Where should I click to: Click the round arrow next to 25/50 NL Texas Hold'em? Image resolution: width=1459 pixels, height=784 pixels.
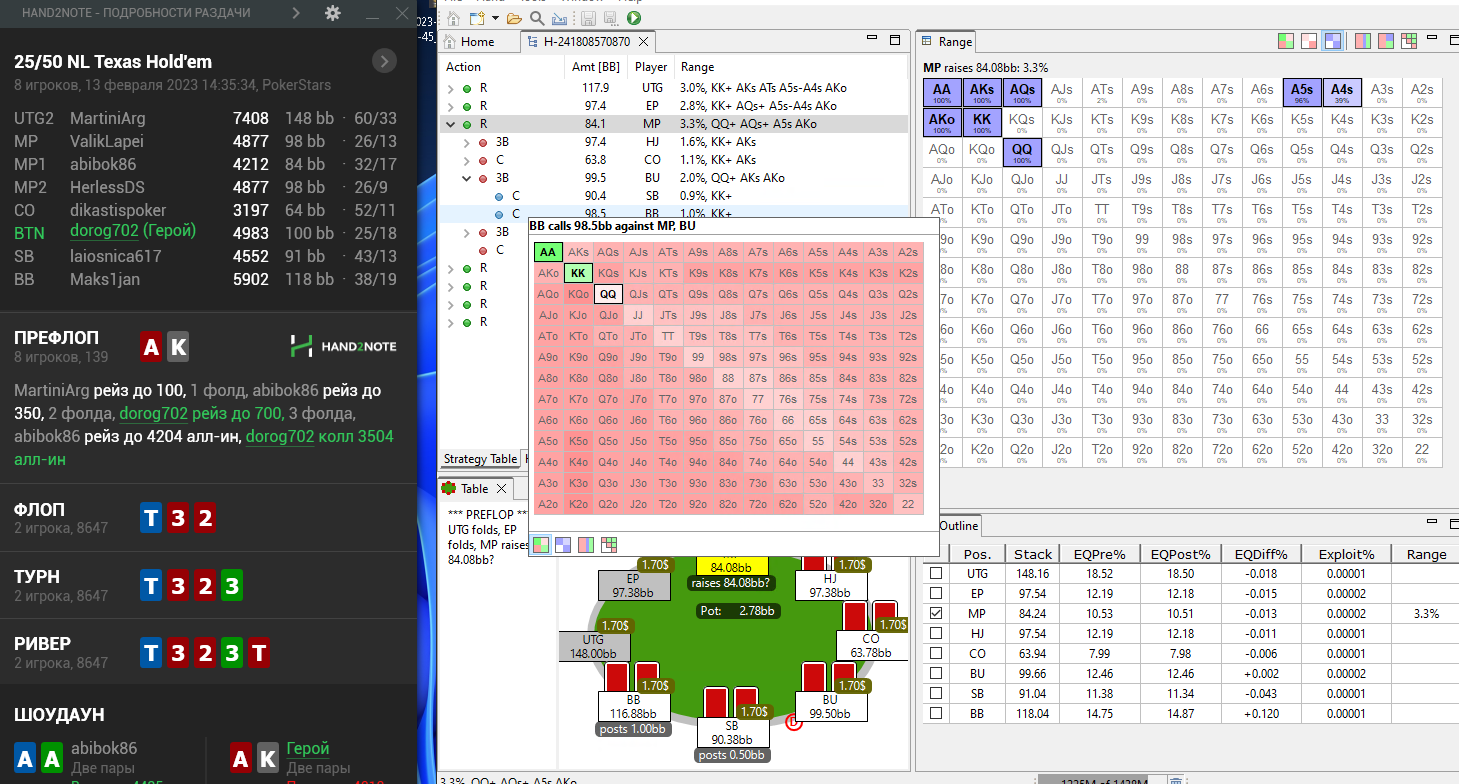[384, 61]
